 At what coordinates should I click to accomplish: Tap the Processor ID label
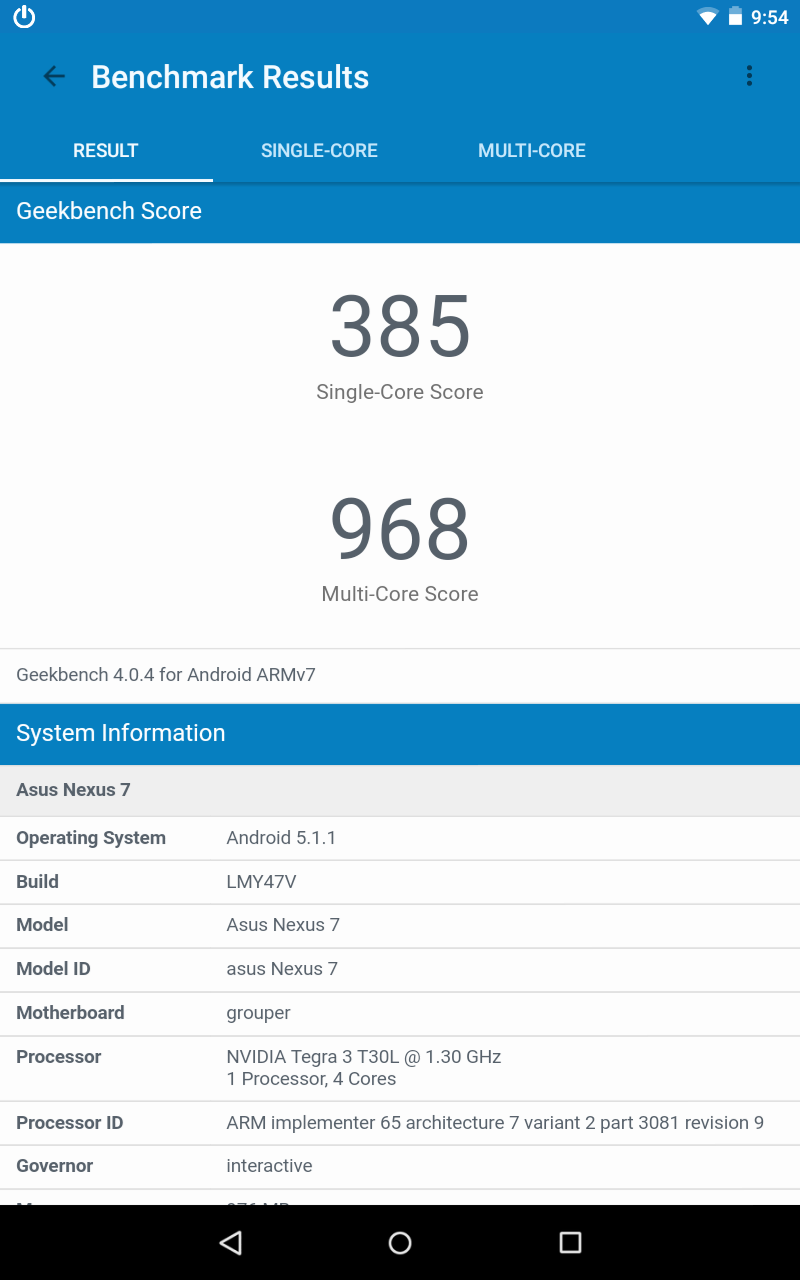pyautogui.click(x=70, y=1123)
